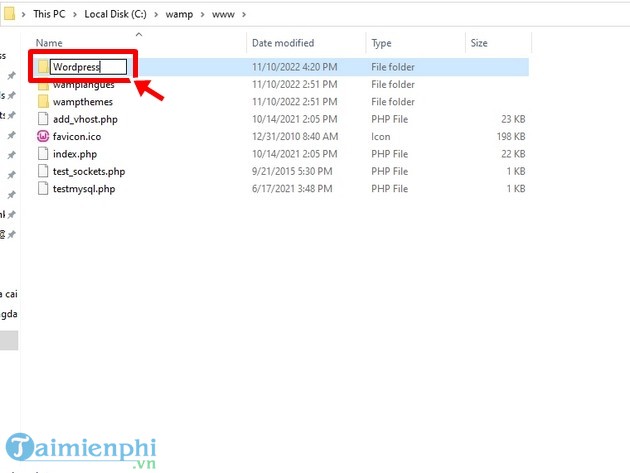This screenshot has width=630, height=473.
Task: Select testmysql.php file name
Action: click(x=84, y=189)
